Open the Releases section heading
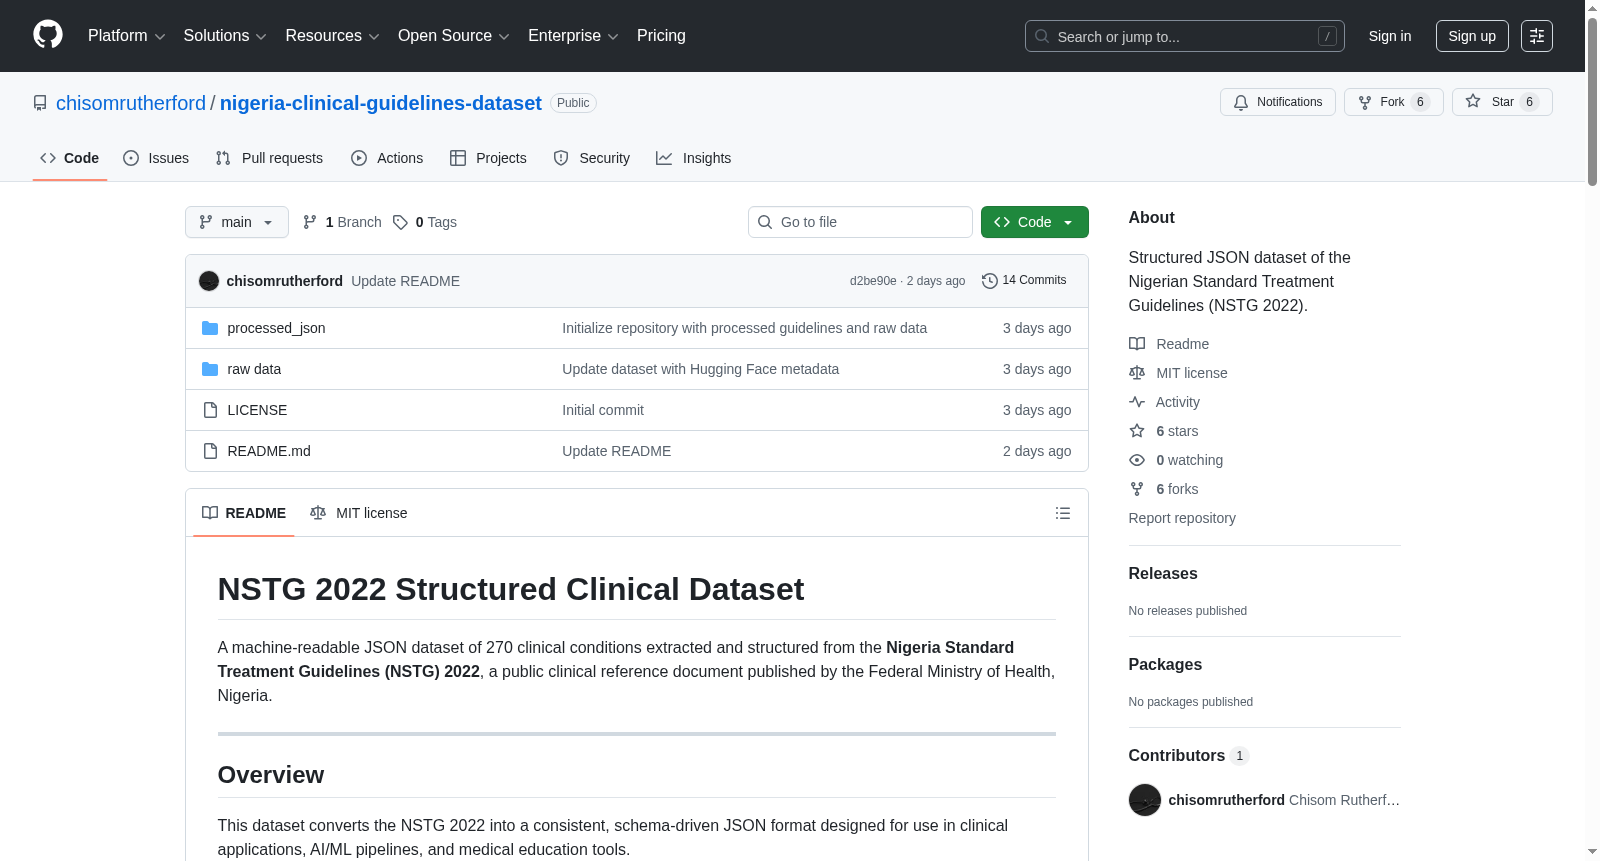Image resolution: width=1600 pixels, height=861 pixels. pos(1163,574)
